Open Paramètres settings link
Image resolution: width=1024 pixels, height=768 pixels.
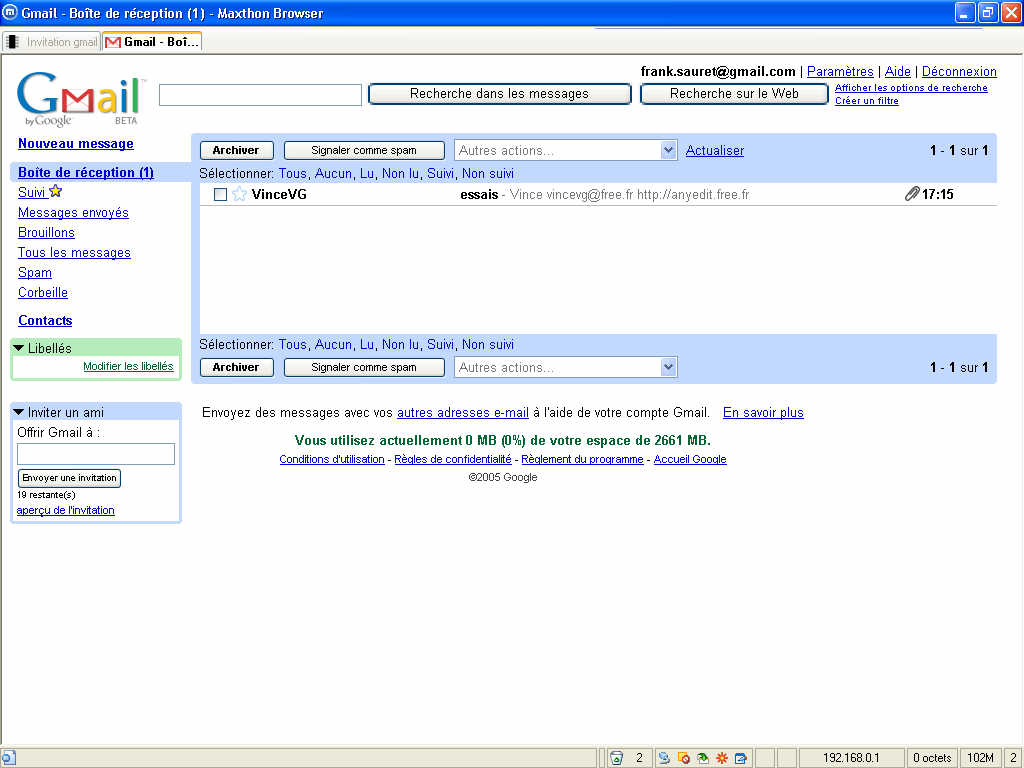(x=840, y=72)
